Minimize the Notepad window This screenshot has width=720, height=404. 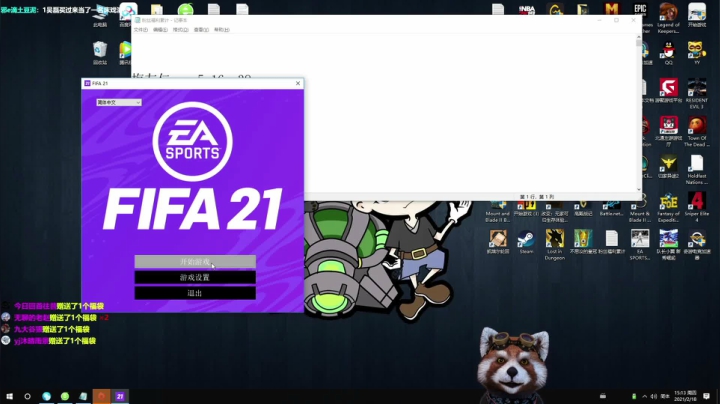pos(599,20)
